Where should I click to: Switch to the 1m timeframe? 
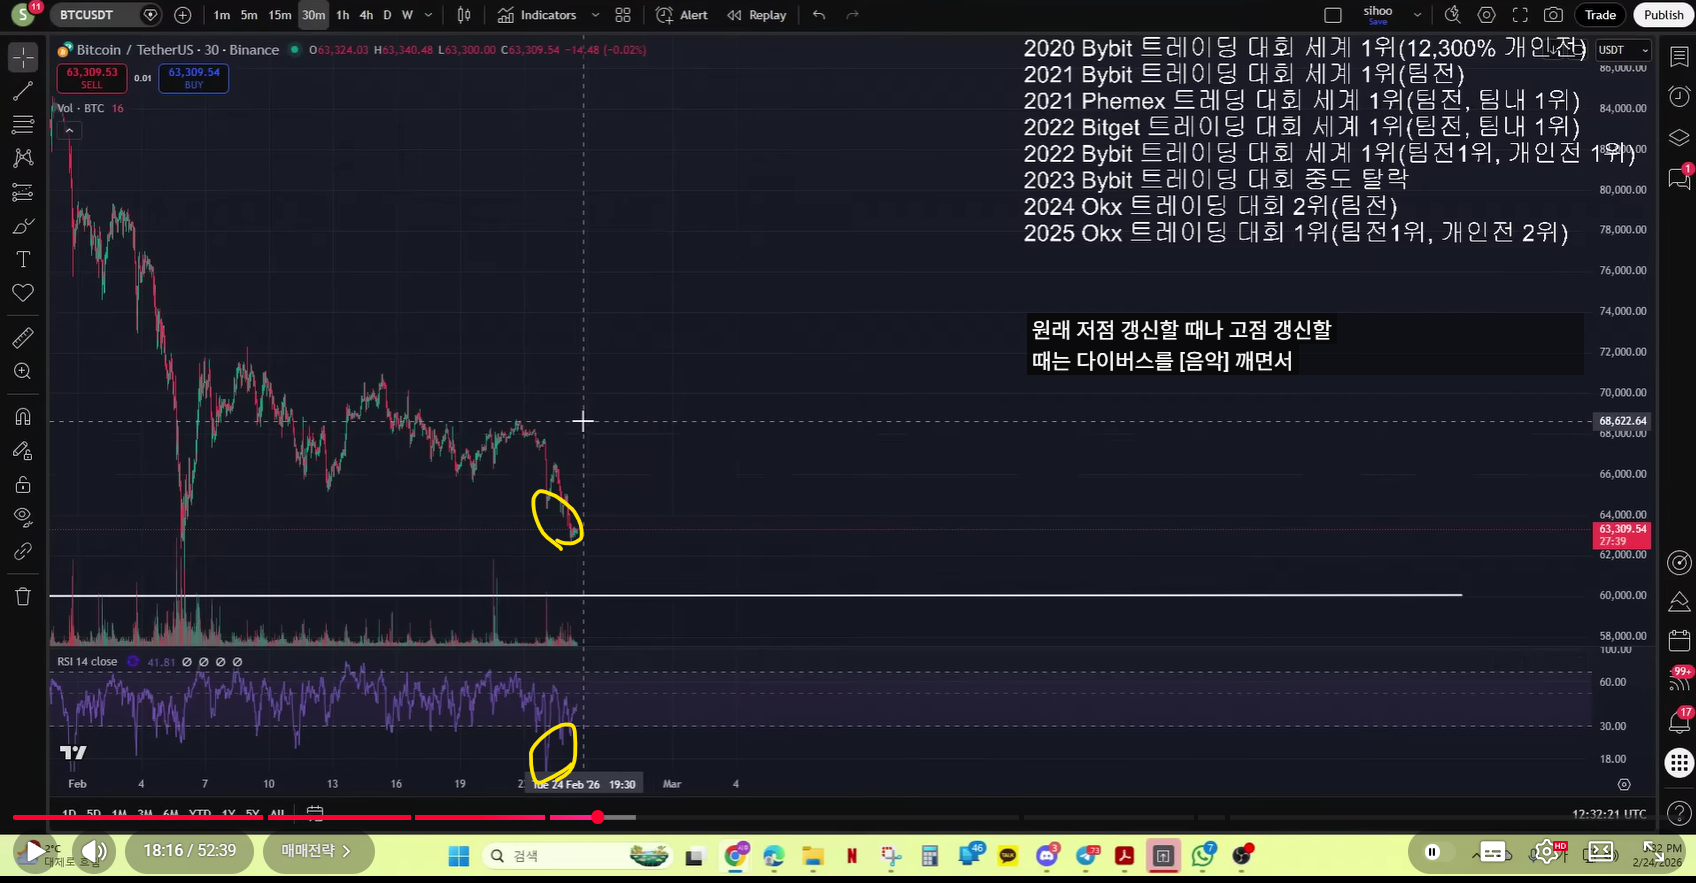pyautogui.click(x=222, y=15)
